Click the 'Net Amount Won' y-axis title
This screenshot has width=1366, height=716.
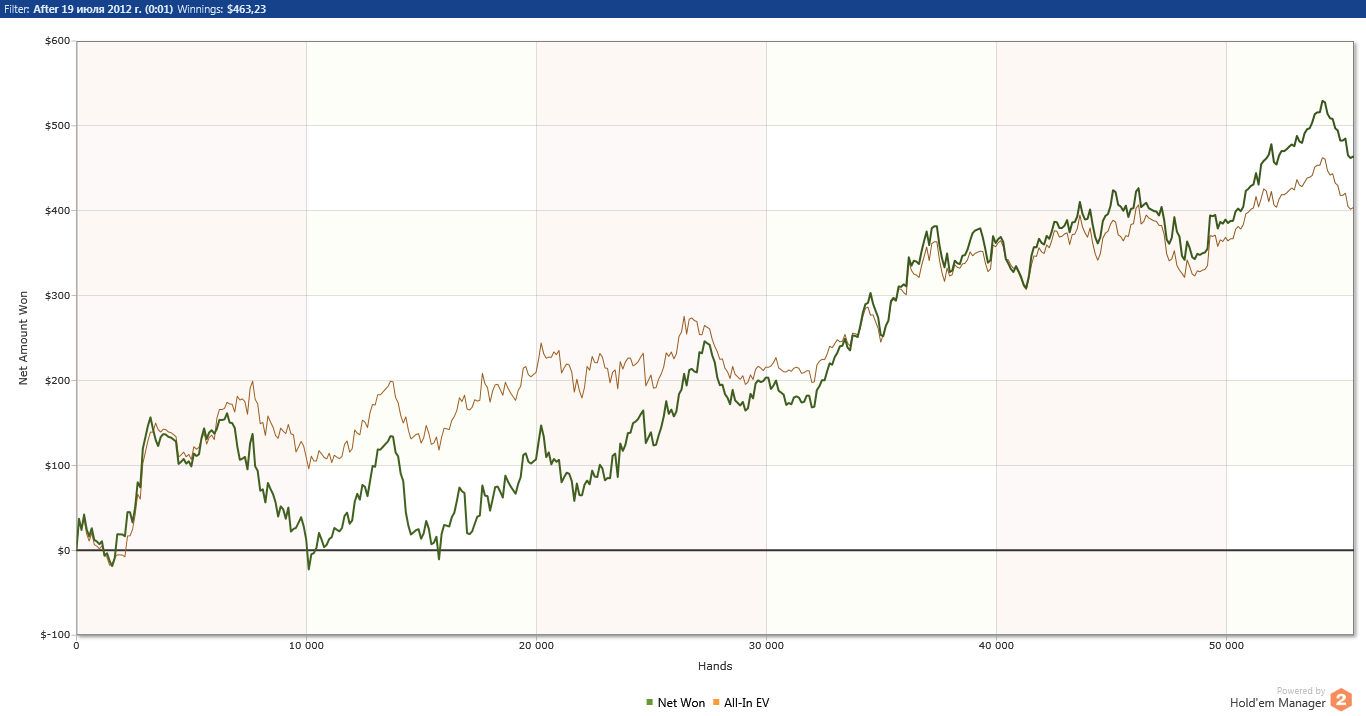[x=23, y=338]
